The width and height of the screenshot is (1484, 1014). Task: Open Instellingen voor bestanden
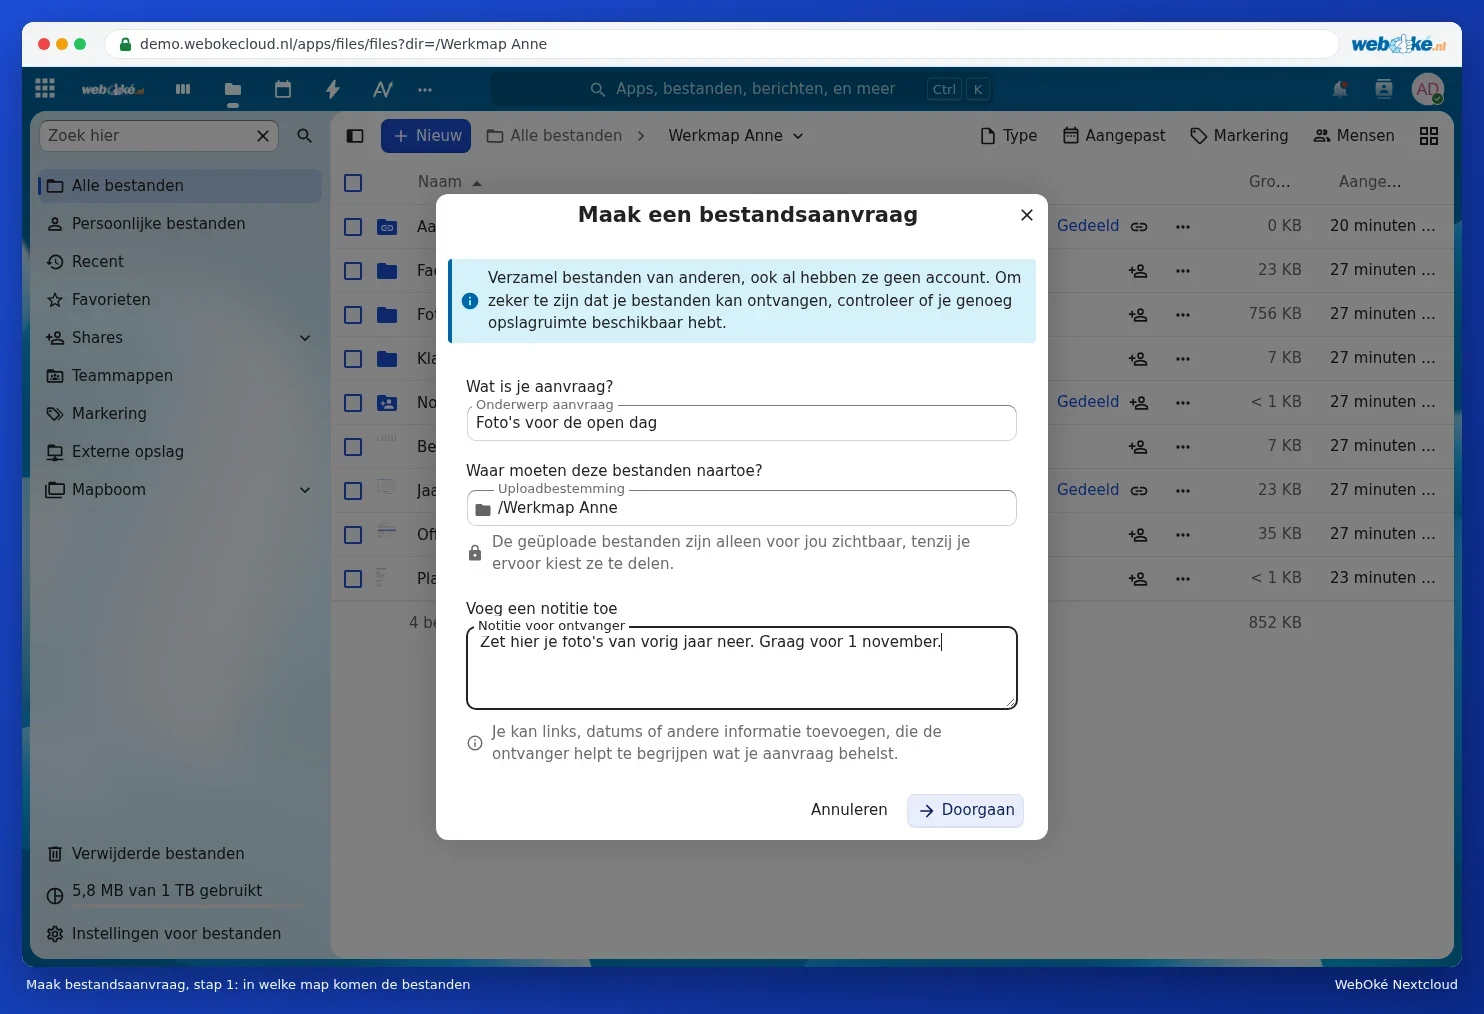(180, 934)
